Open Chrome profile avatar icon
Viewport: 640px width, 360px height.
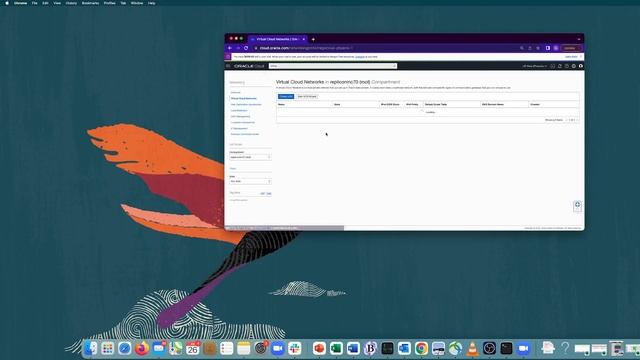coord(556,48)
